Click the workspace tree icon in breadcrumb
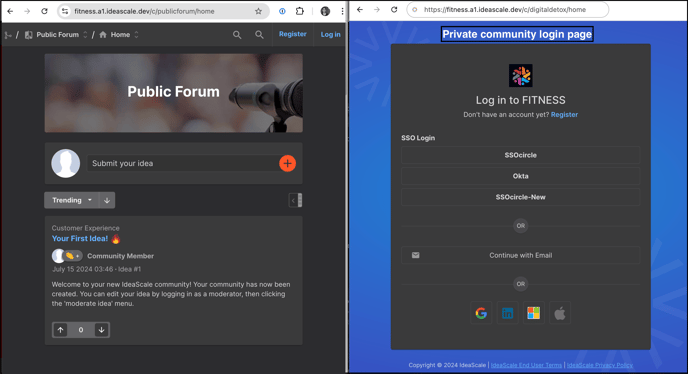This screenshot has width=688, height=374. tap(8, 35)
